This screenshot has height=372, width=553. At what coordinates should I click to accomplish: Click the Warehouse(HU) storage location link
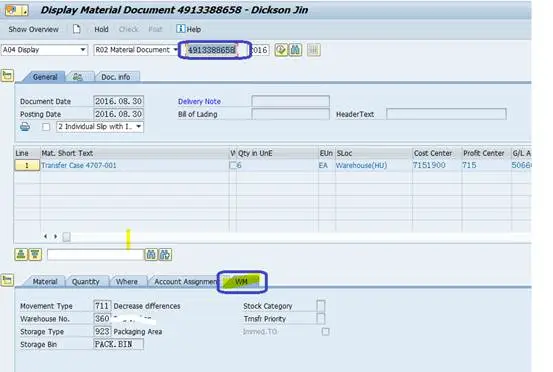(x=361, y=165)
